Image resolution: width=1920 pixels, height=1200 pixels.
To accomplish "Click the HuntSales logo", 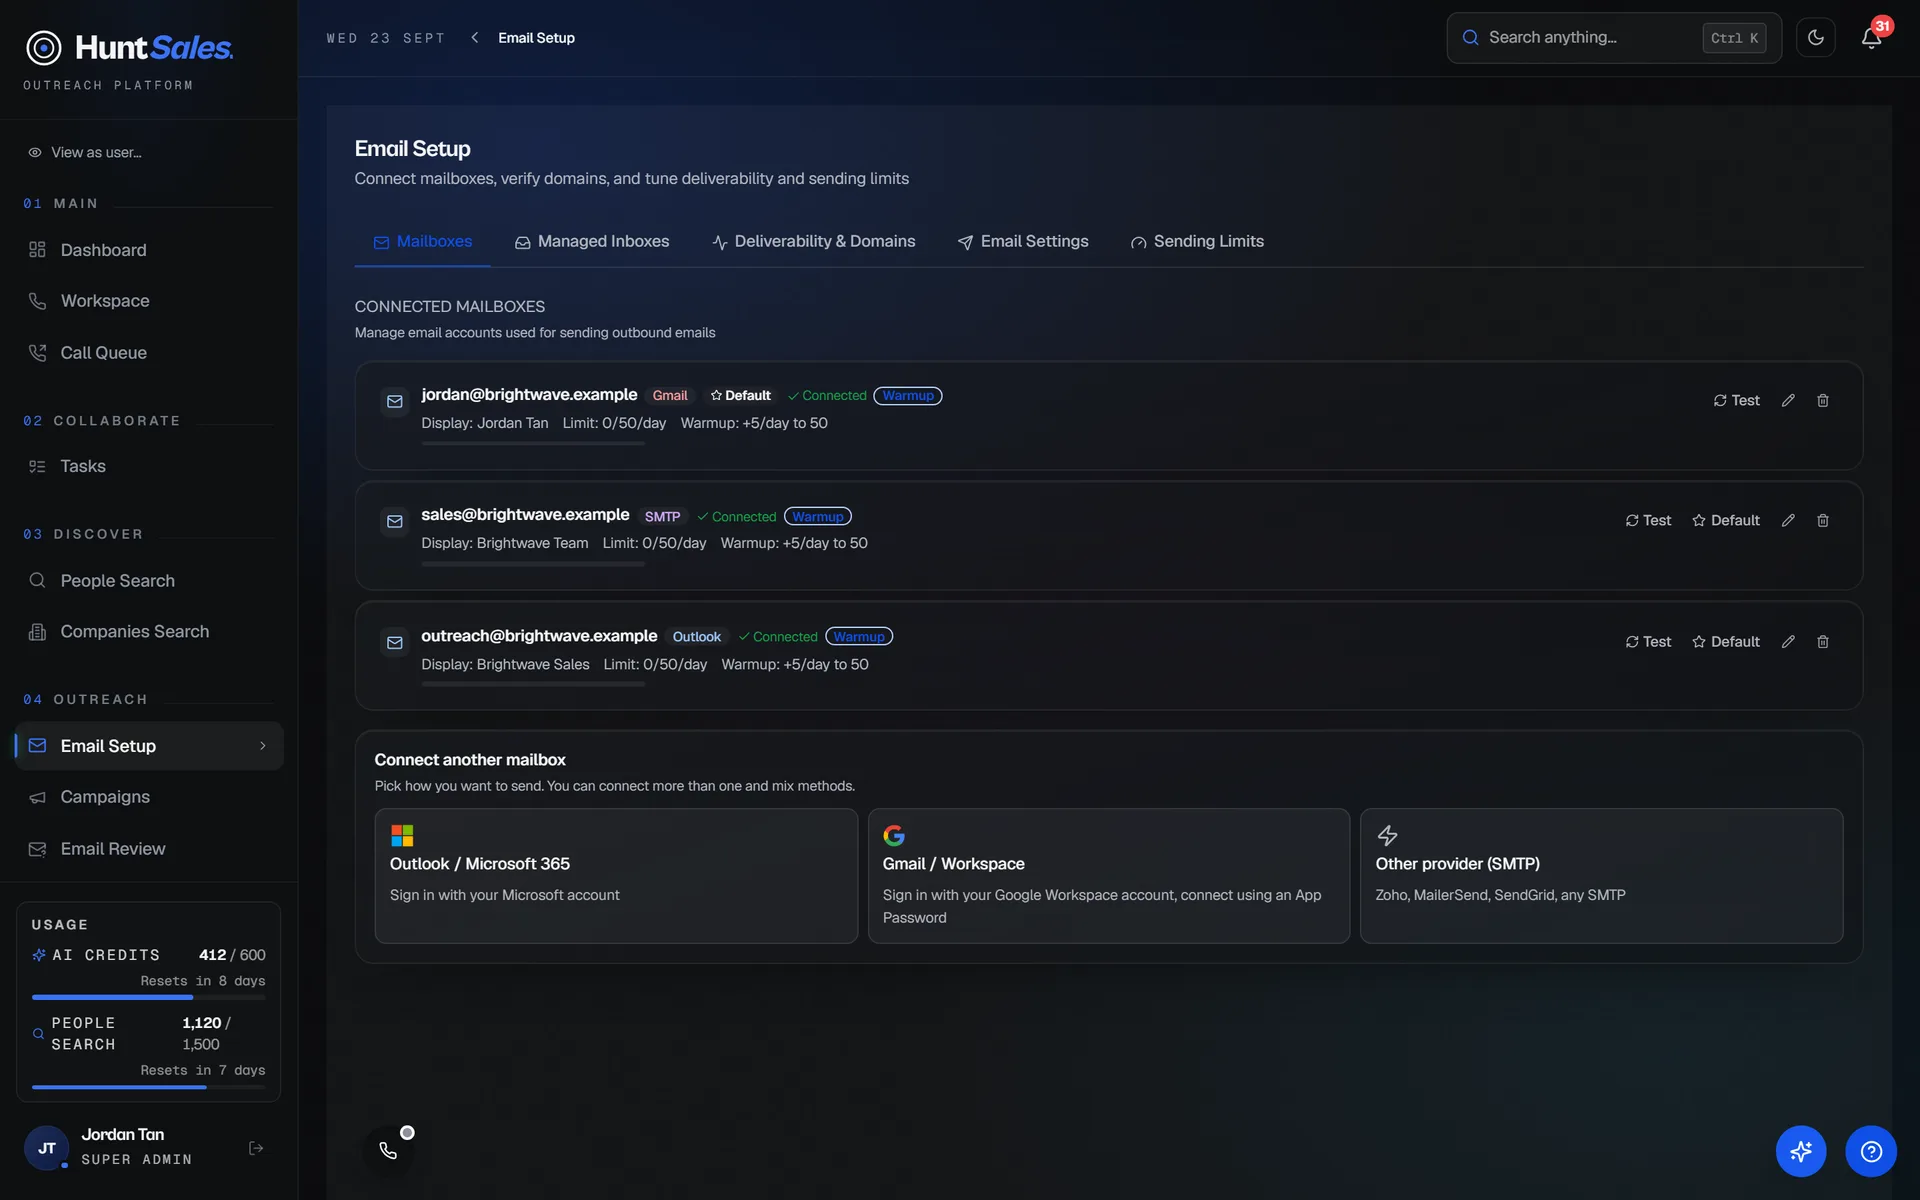I will (x=129, y=48).
